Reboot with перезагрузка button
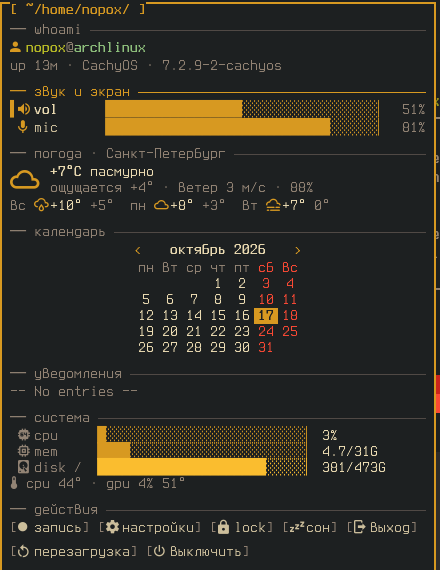440x570 pixels. [x=74, y=552]
